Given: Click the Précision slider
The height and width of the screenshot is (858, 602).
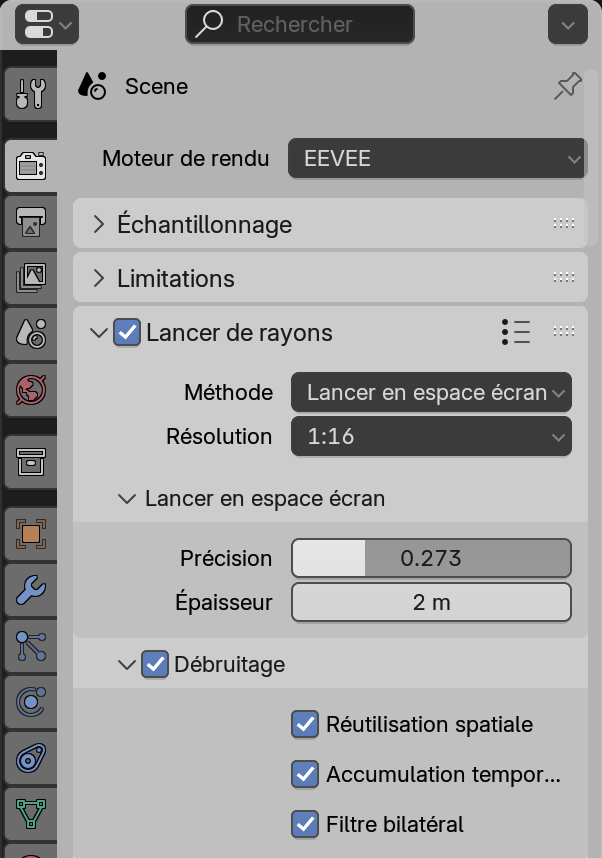Looking at the screenshot, I should pyautogui.click(x=430, y=558).
